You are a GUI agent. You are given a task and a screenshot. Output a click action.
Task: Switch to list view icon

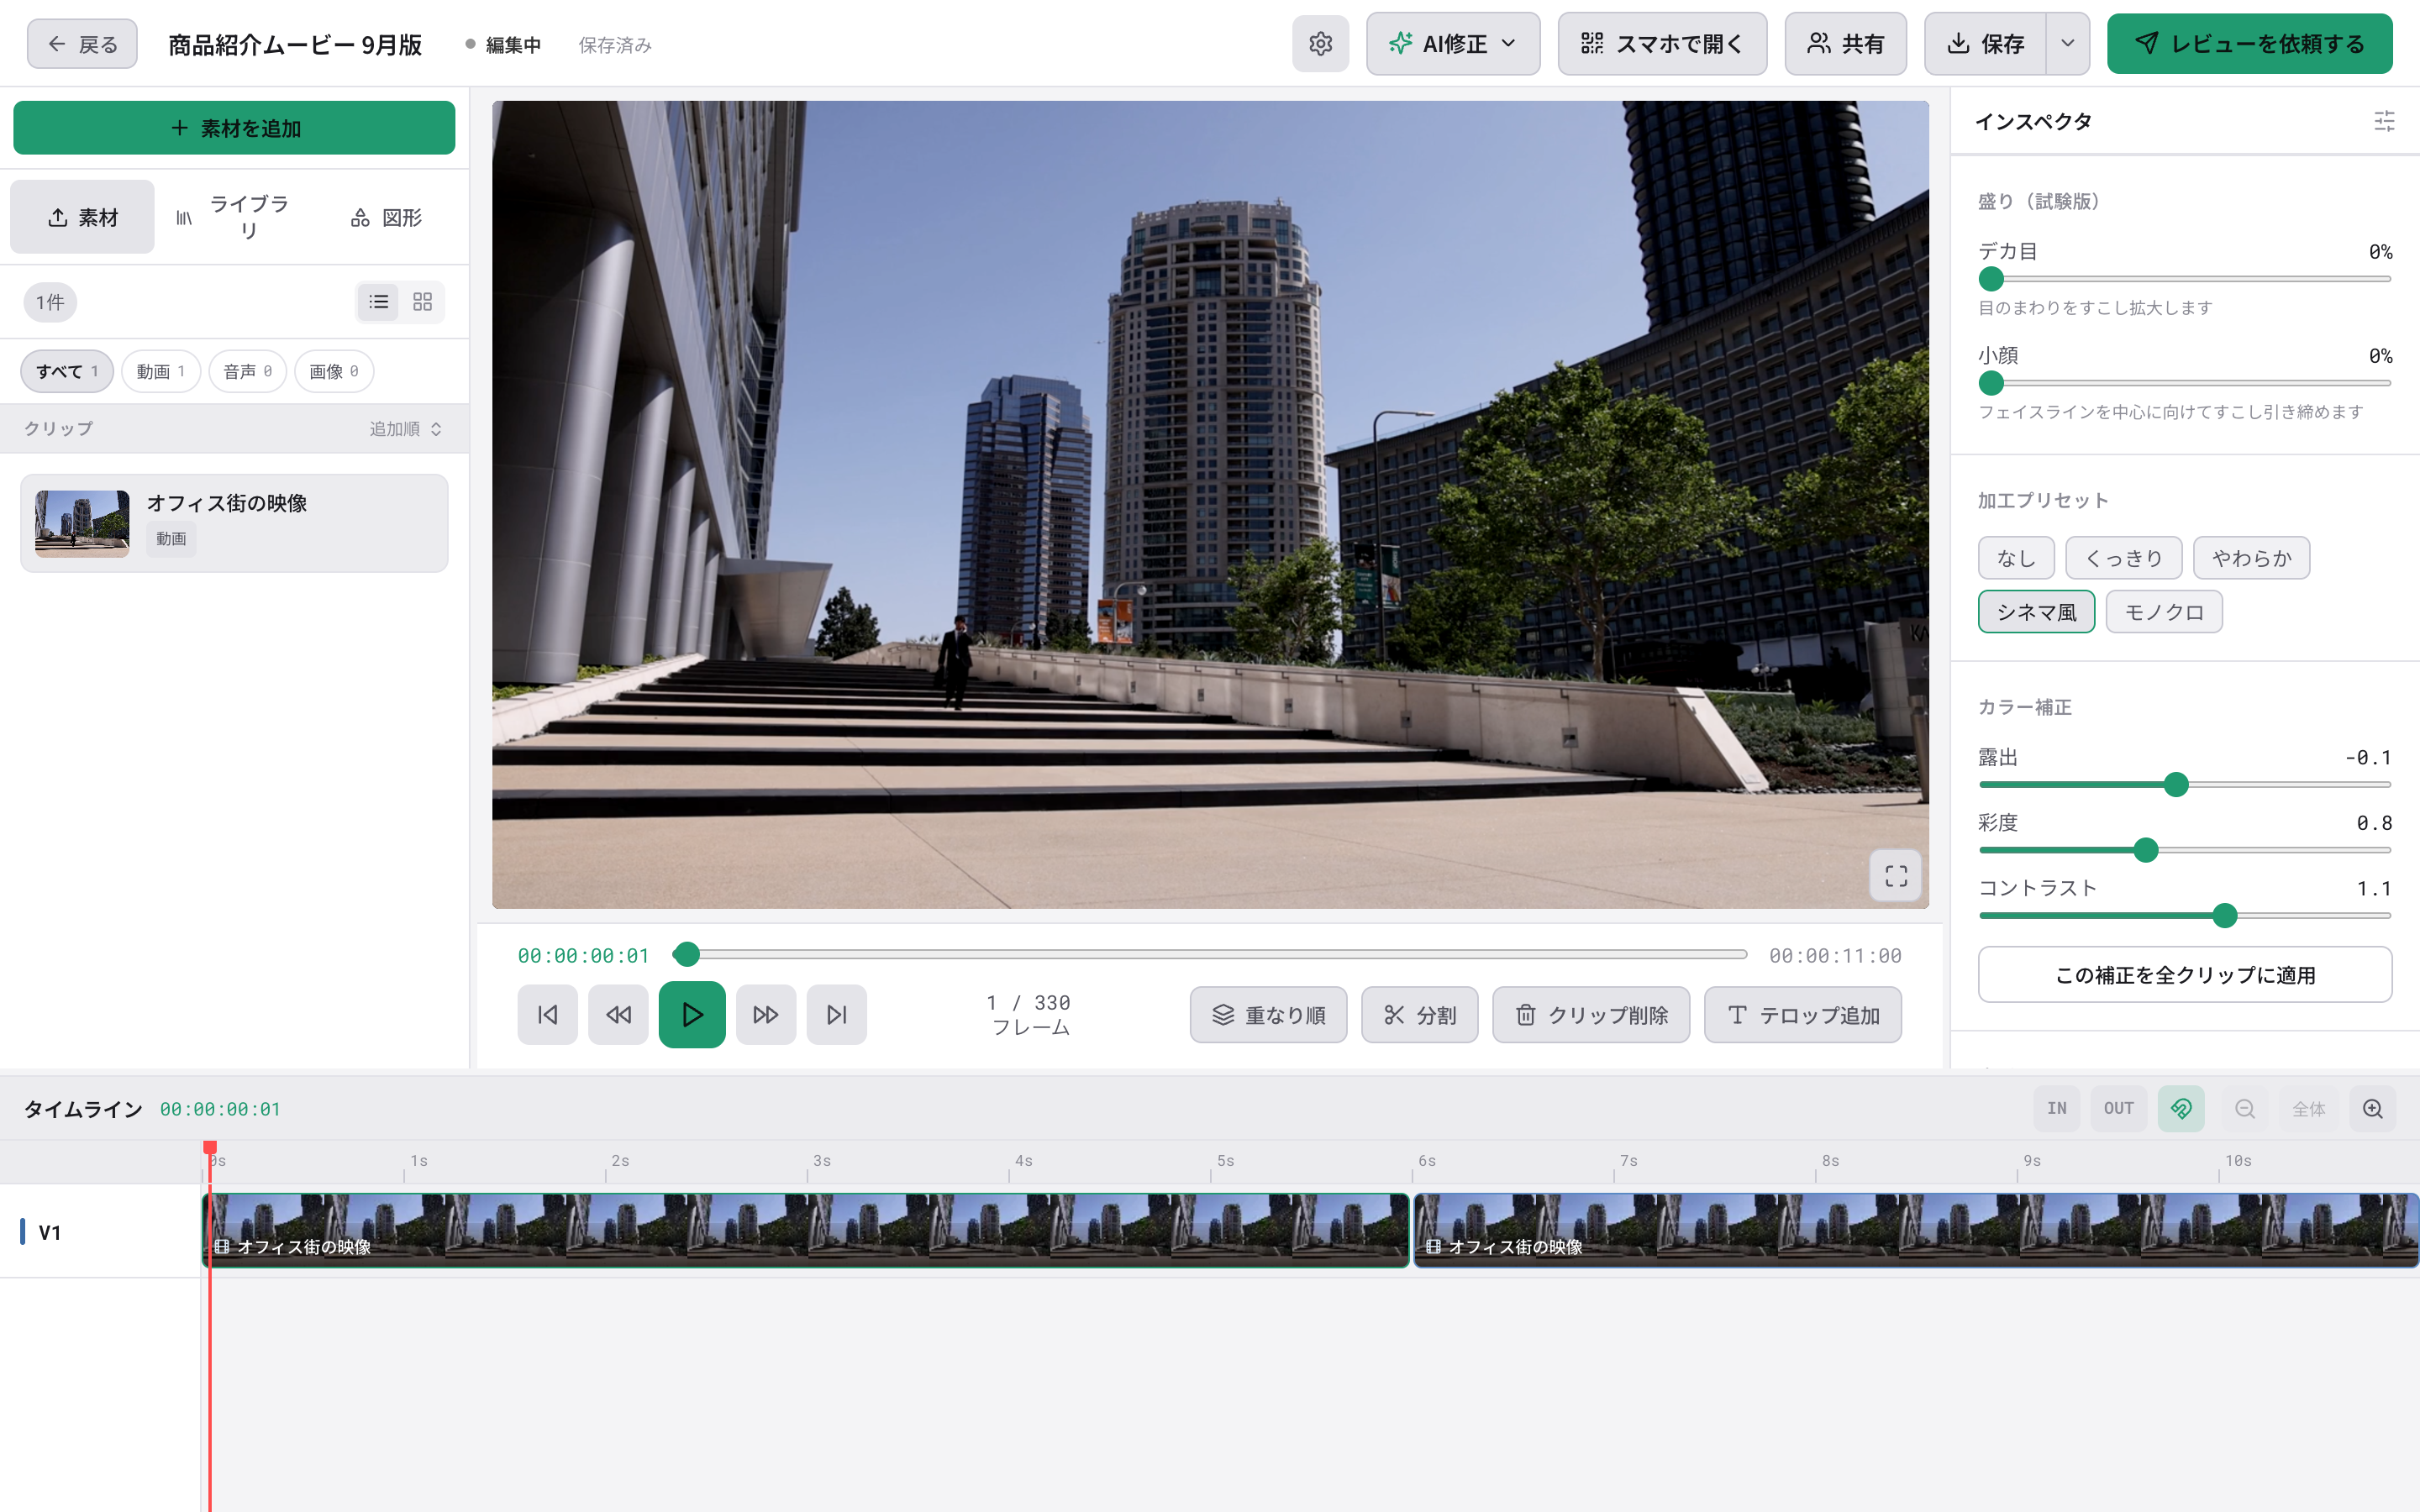tap(379, 302)
